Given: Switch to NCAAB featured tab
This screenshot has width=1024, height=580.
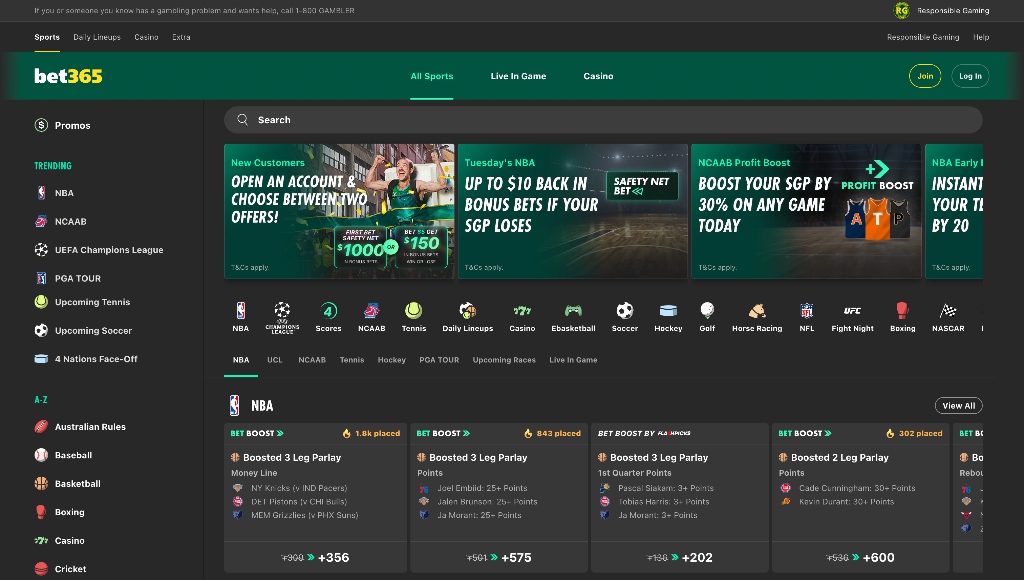Looking at the screenshot, I should click(312, 360).
